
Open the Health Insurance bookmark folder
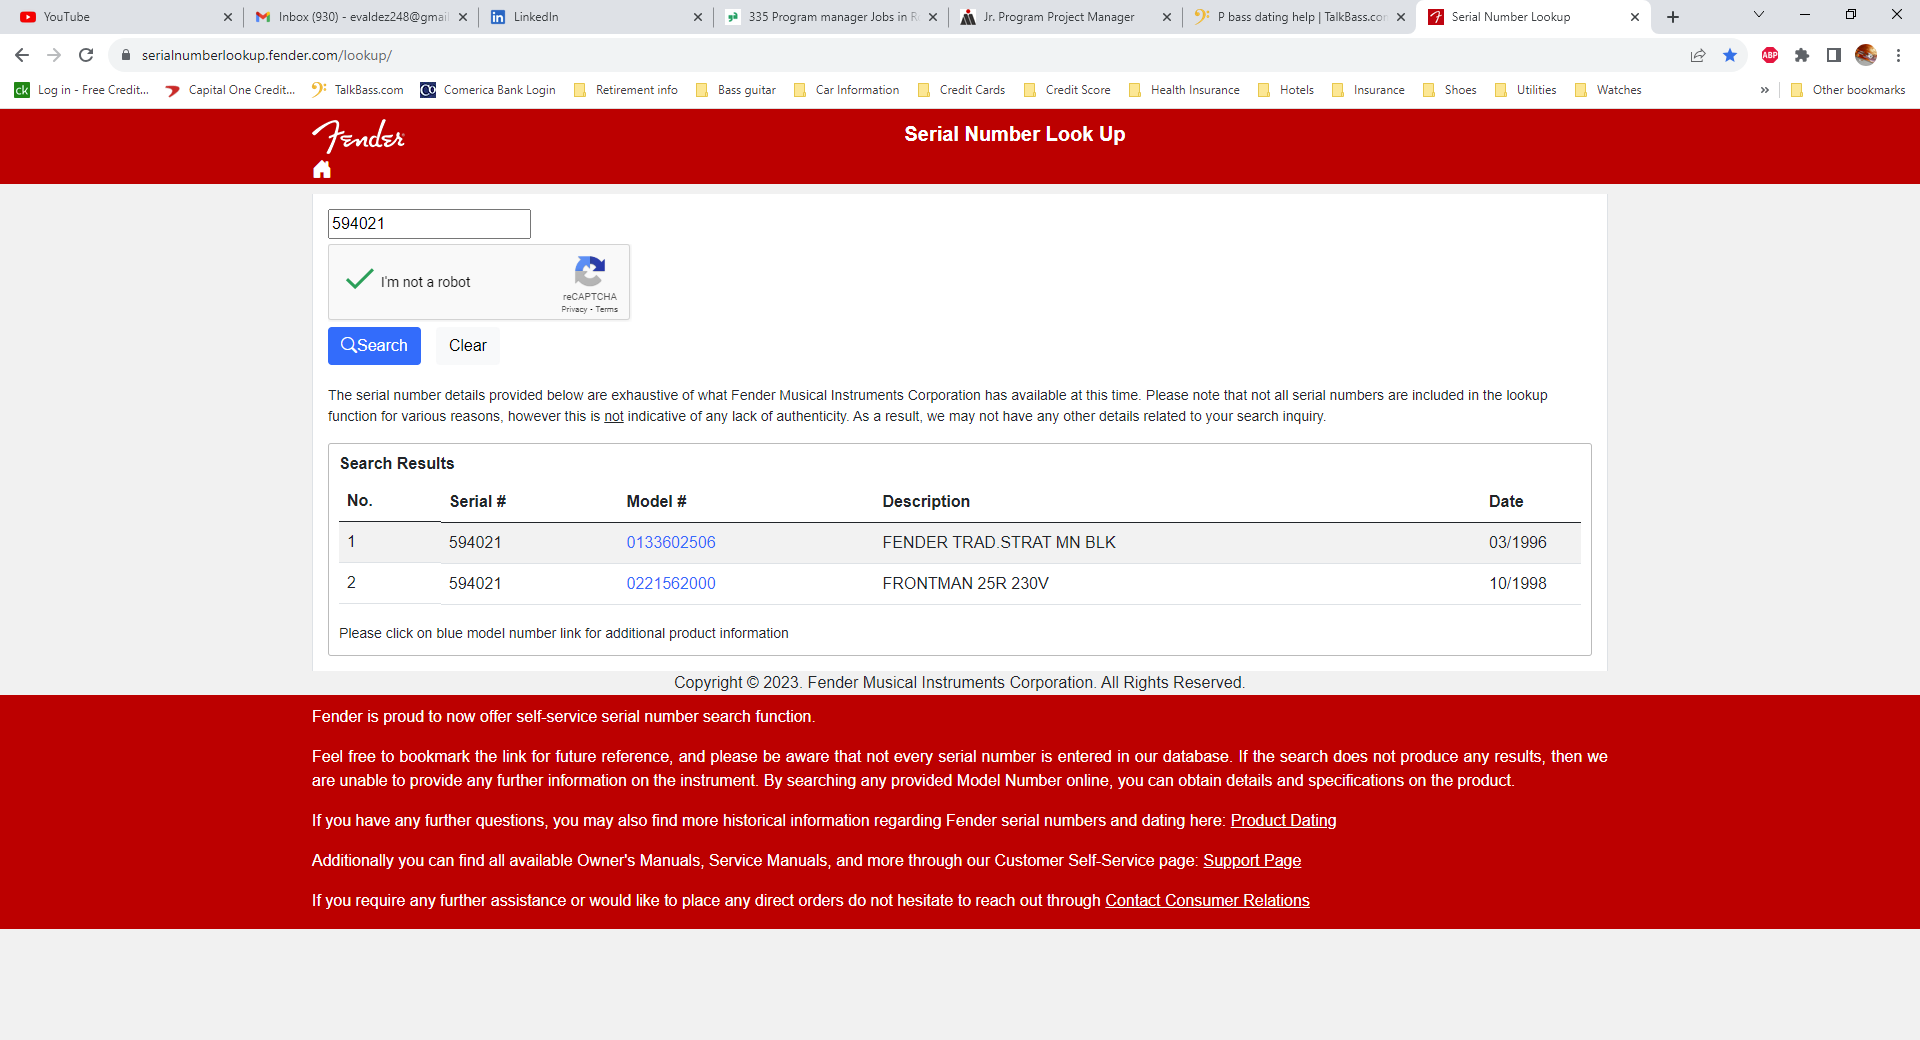tap(1184, 90)
